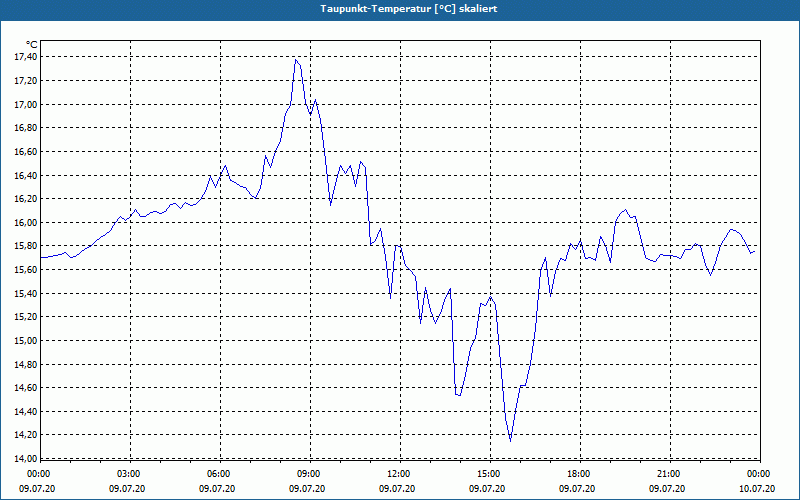This screenshot has width=800, height=500.
Task: Click the curve's lowest point after 15:00
Action: [x=510, y=441]
